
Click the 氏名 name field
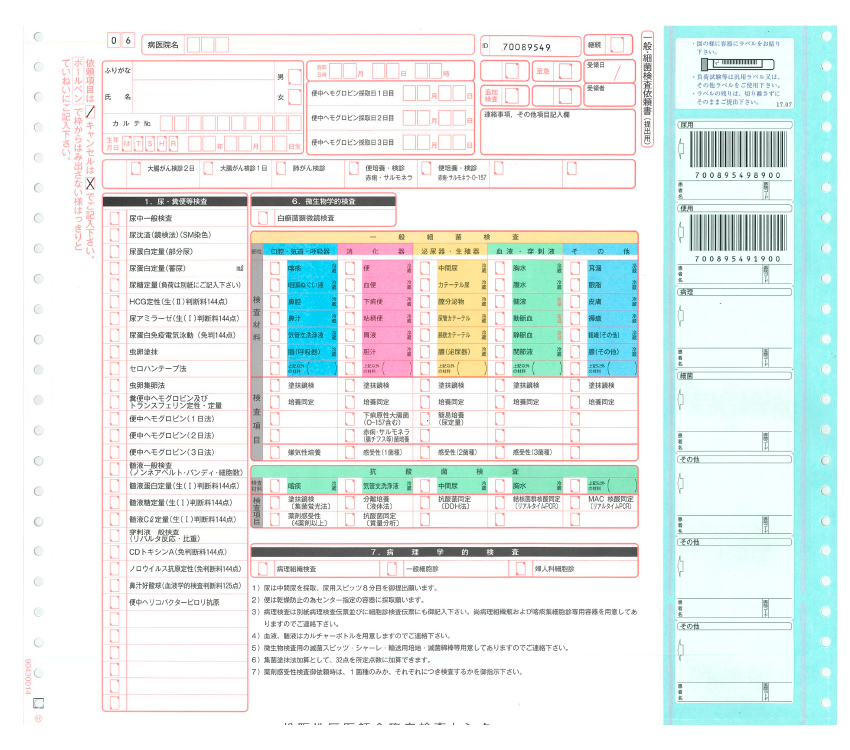point(203,97)
